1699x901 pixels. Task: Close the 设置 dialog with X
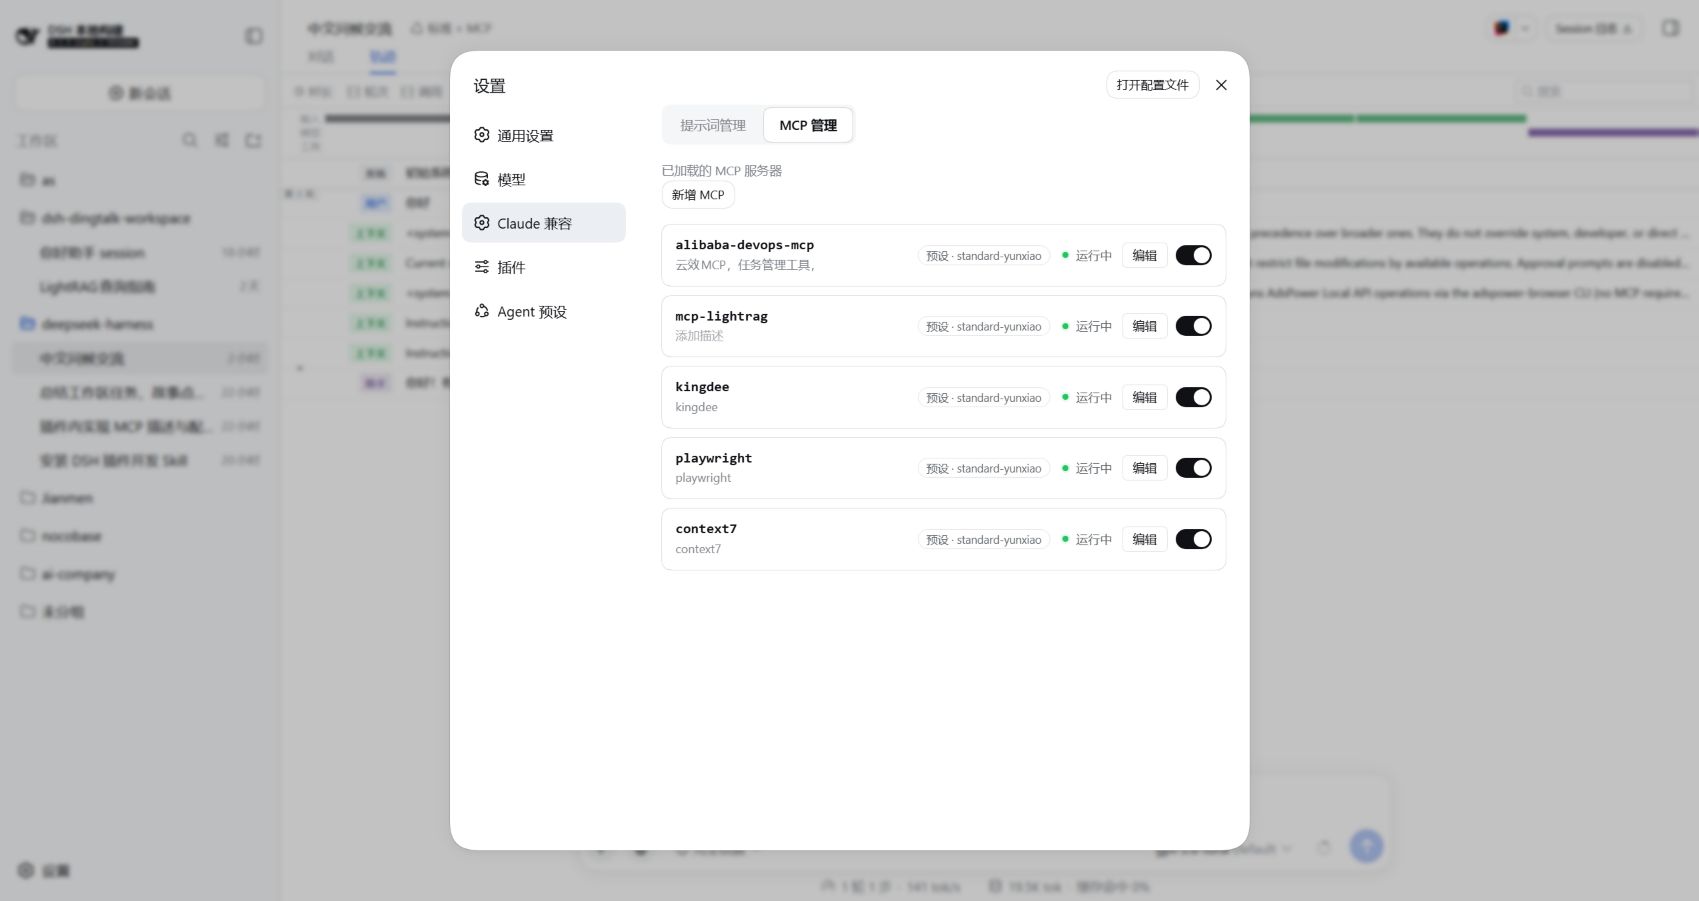(1221, 85)
